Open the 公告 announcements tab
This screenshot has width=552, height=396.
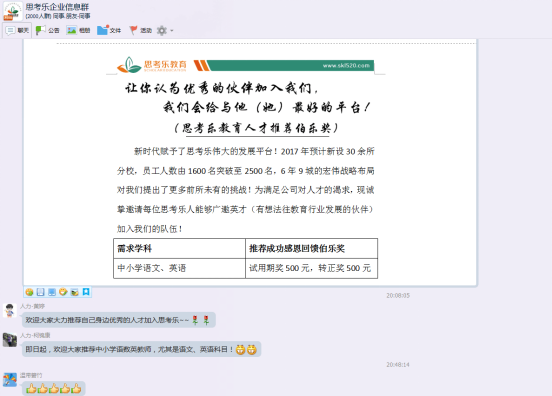48,31
